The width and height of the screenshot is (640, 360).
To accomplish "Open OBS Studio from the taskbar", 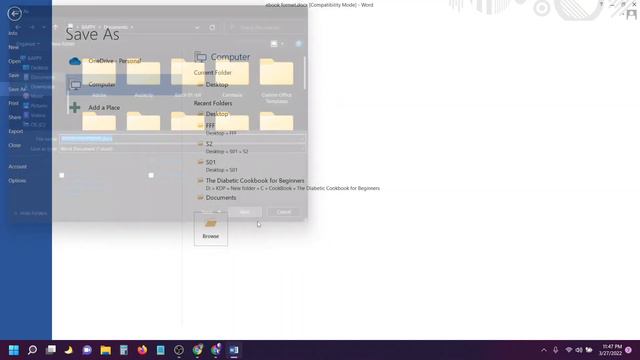I will [x=179, y=350].
